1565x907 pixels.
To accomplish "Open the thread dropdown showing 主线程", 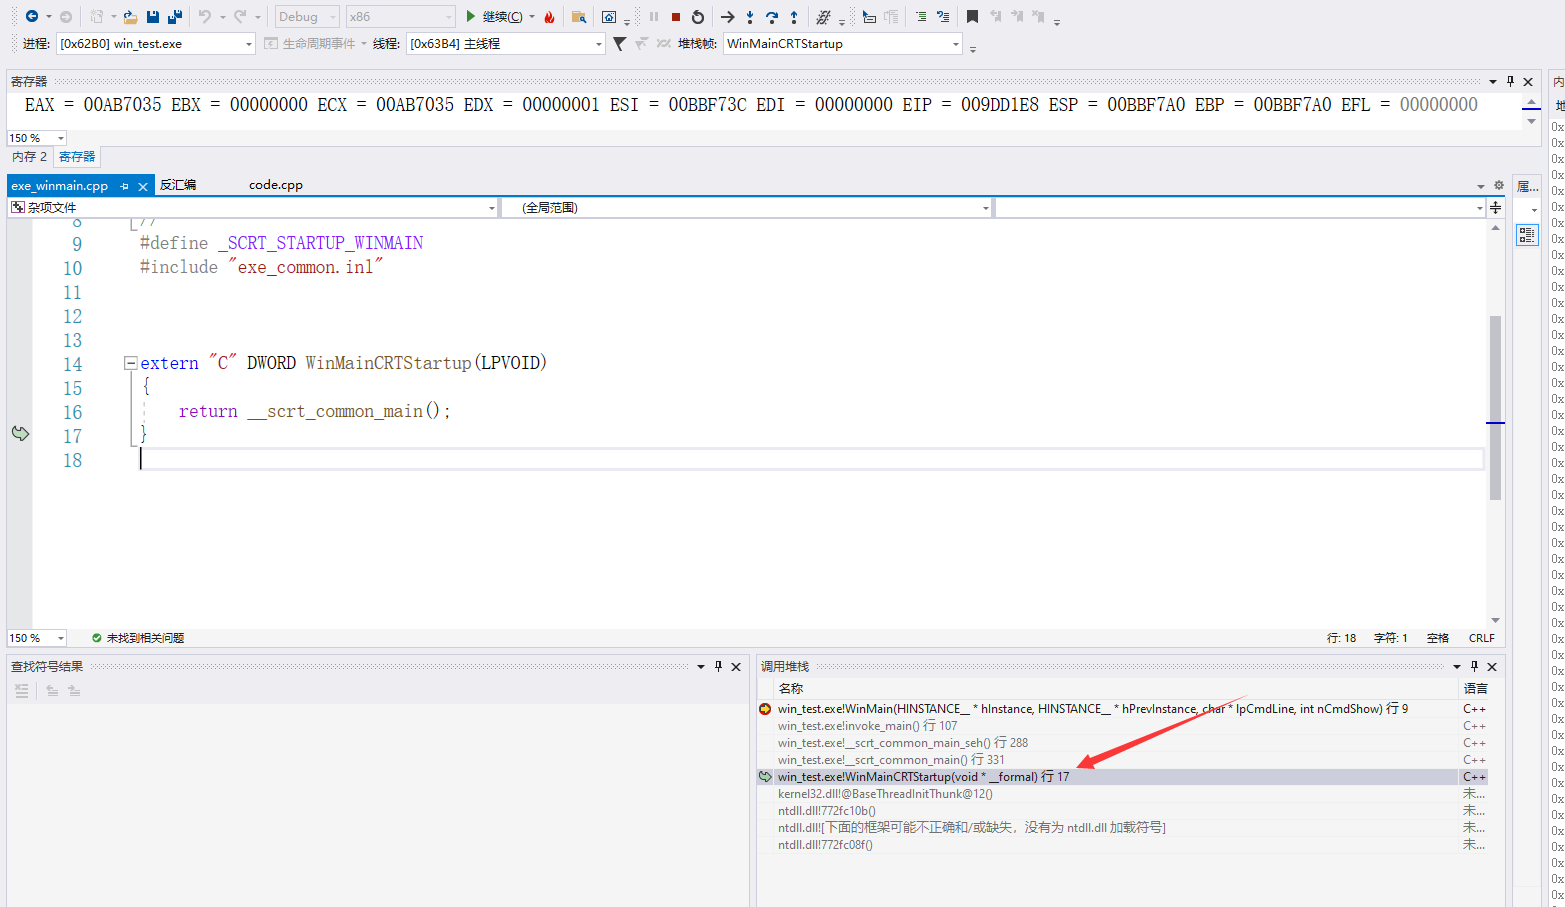I will tap(505, 44).
